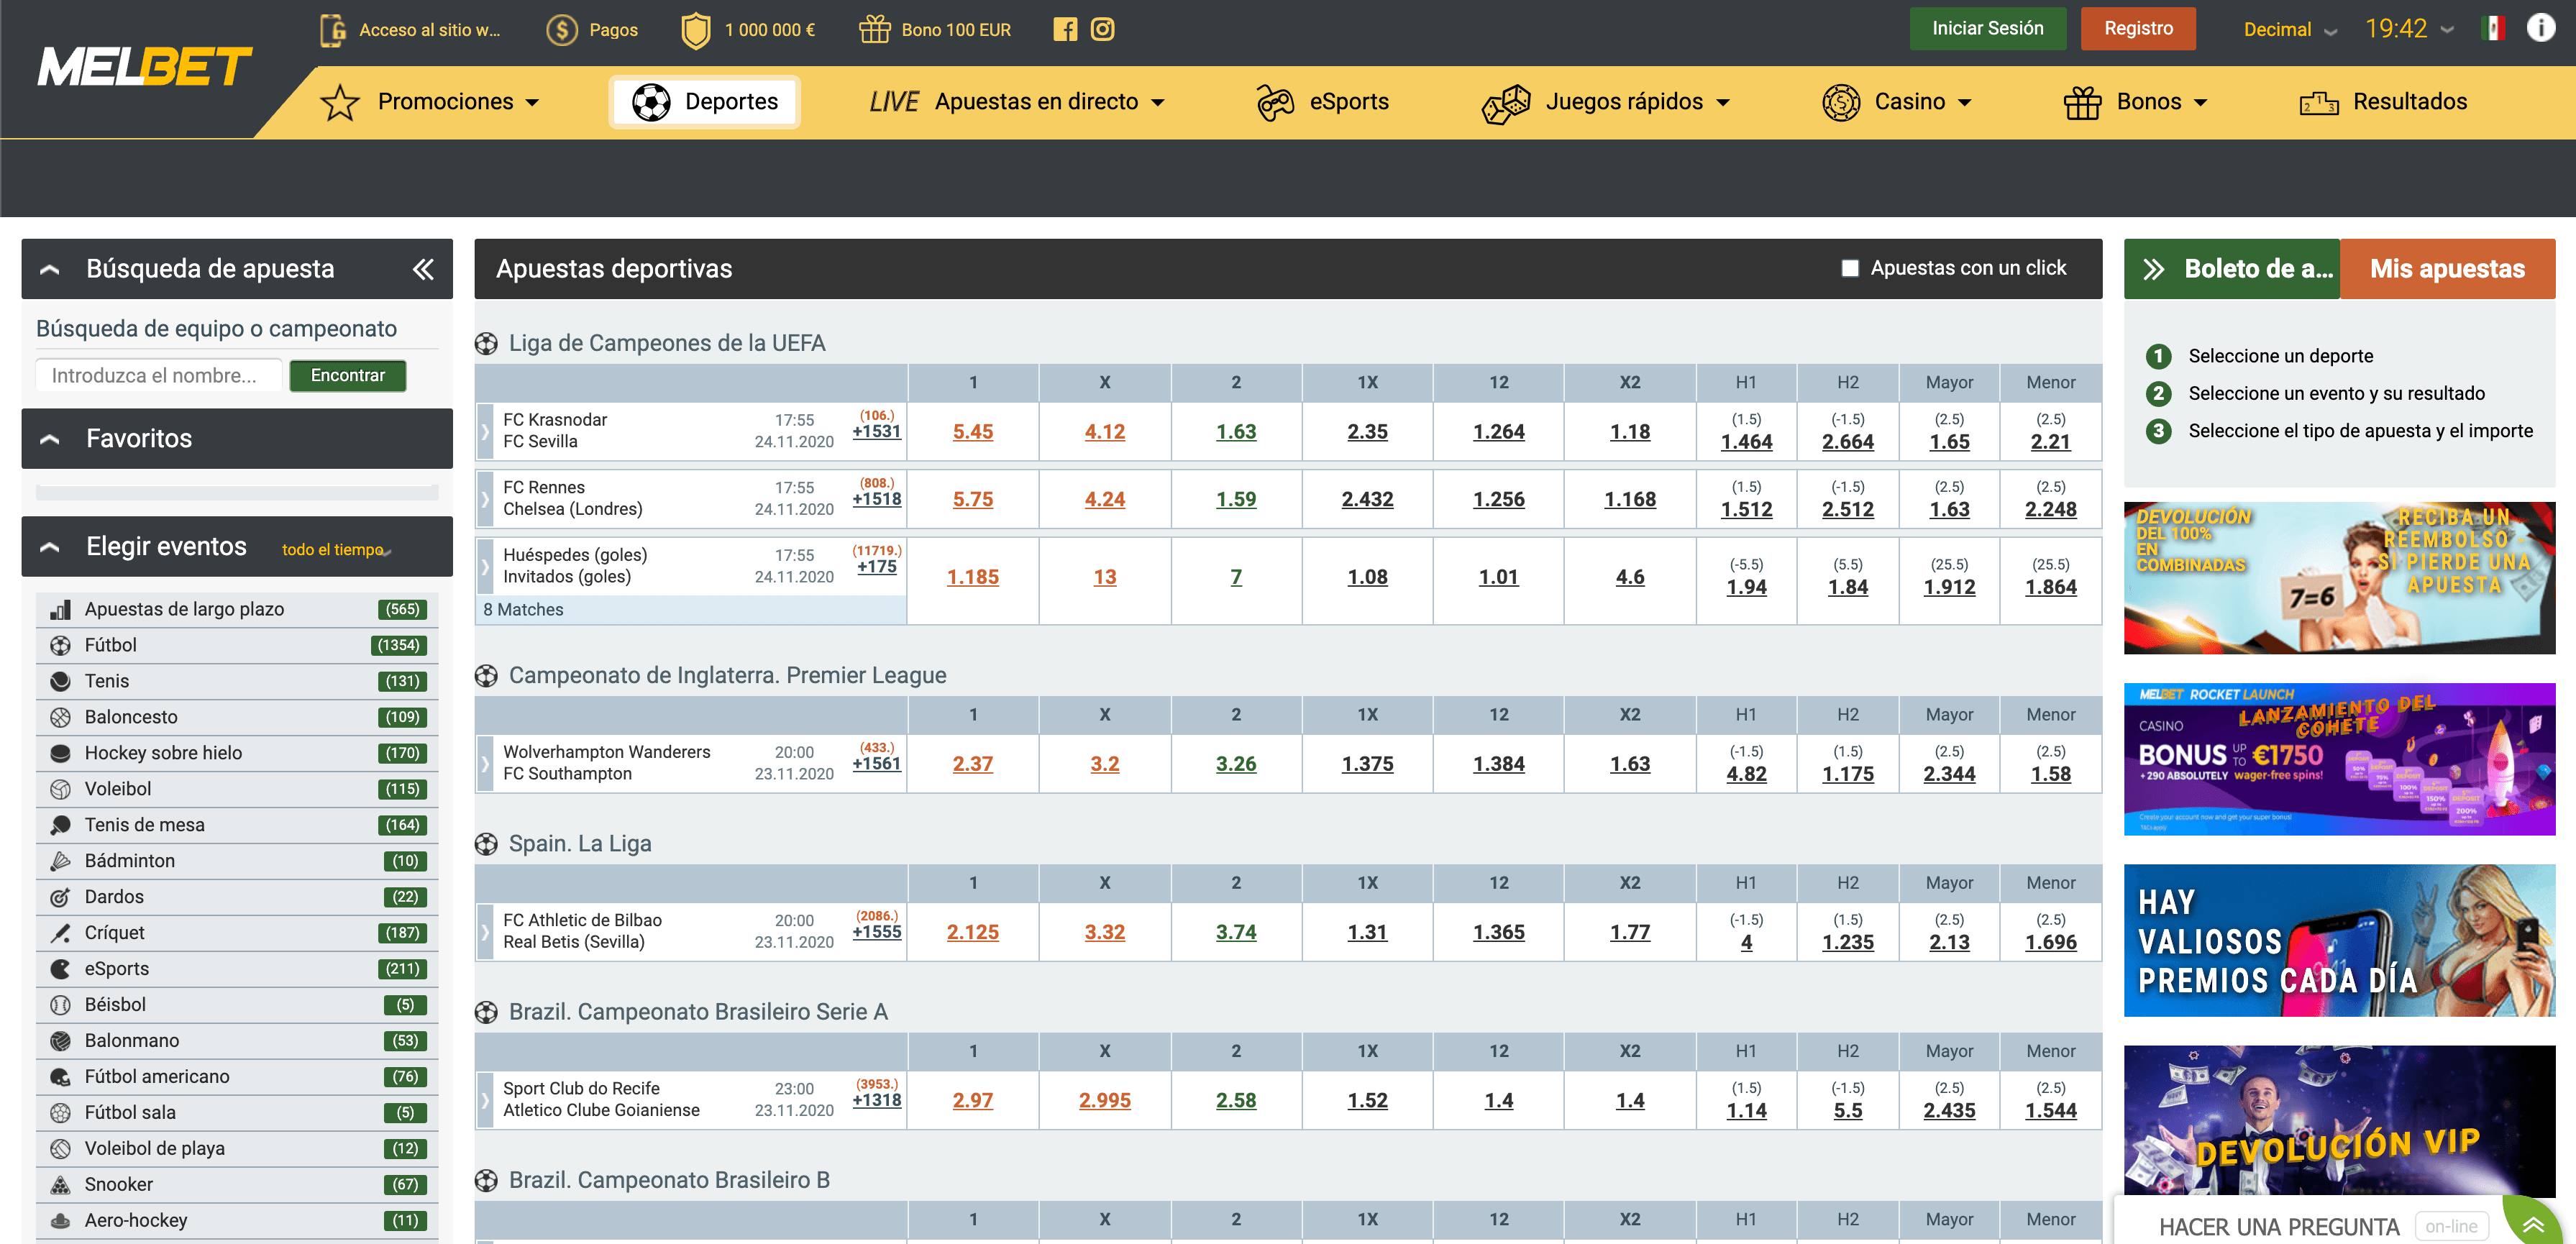2576x1244 pixels.
Task: Open the Casino dropdown menu
Action: click(x=1897, y=102)
